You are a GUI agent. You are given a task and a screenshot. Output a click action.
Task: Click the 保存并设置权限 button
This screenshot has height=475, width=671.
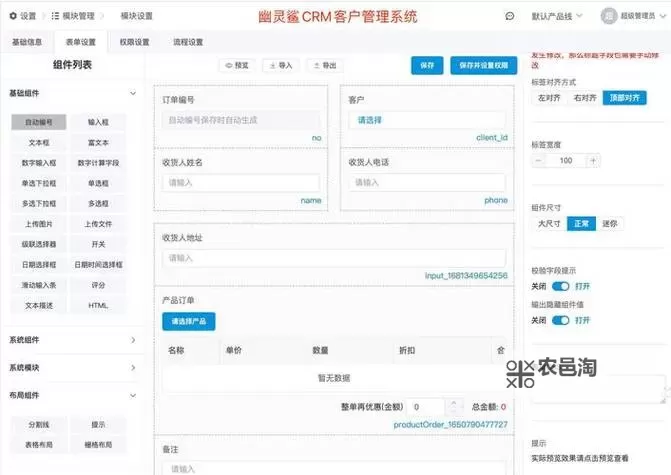(484, 65)
